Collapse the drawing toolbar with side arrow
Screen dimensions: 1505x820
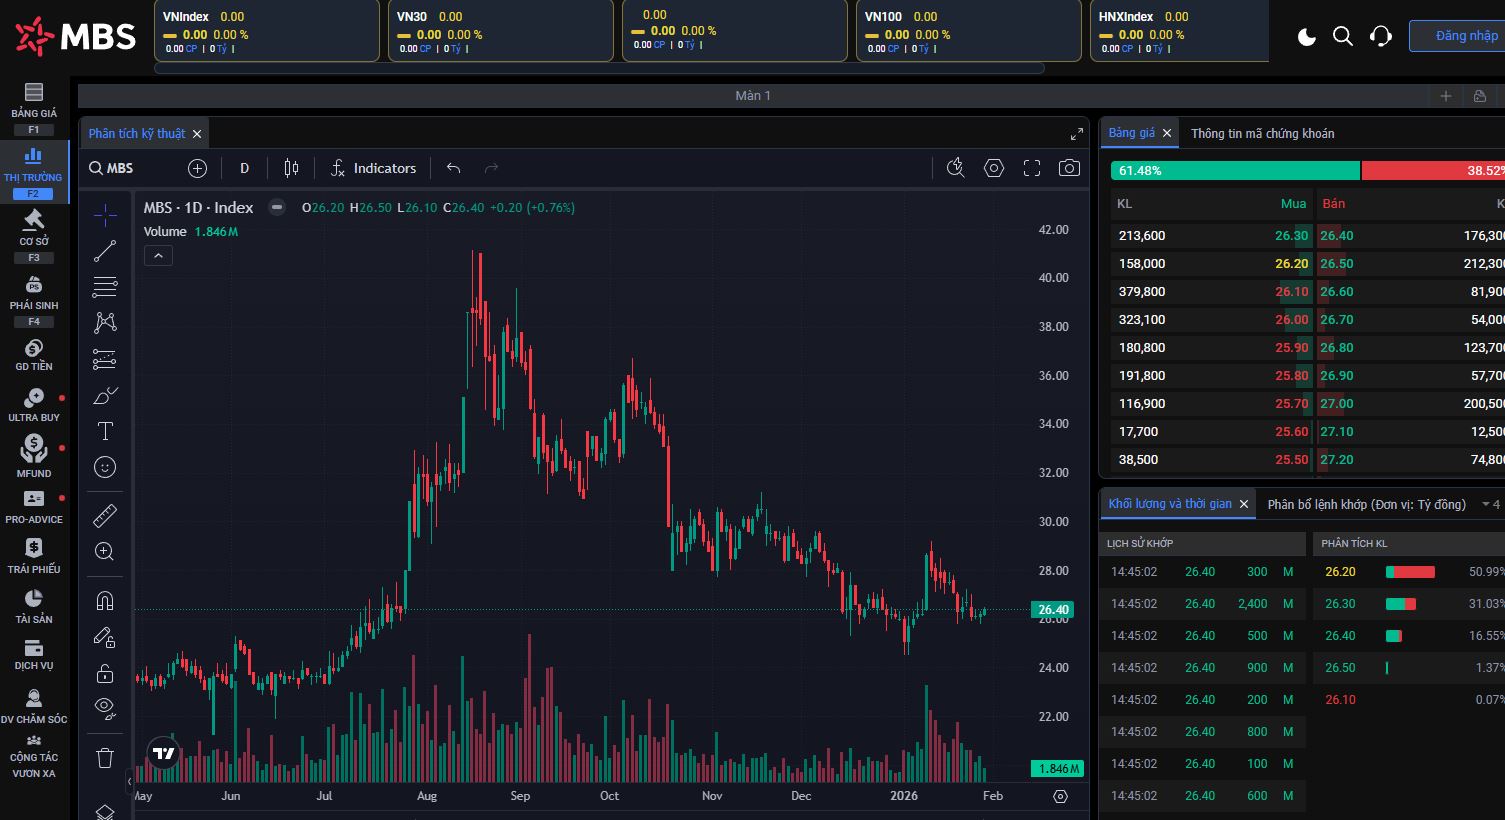coord(128,781)
